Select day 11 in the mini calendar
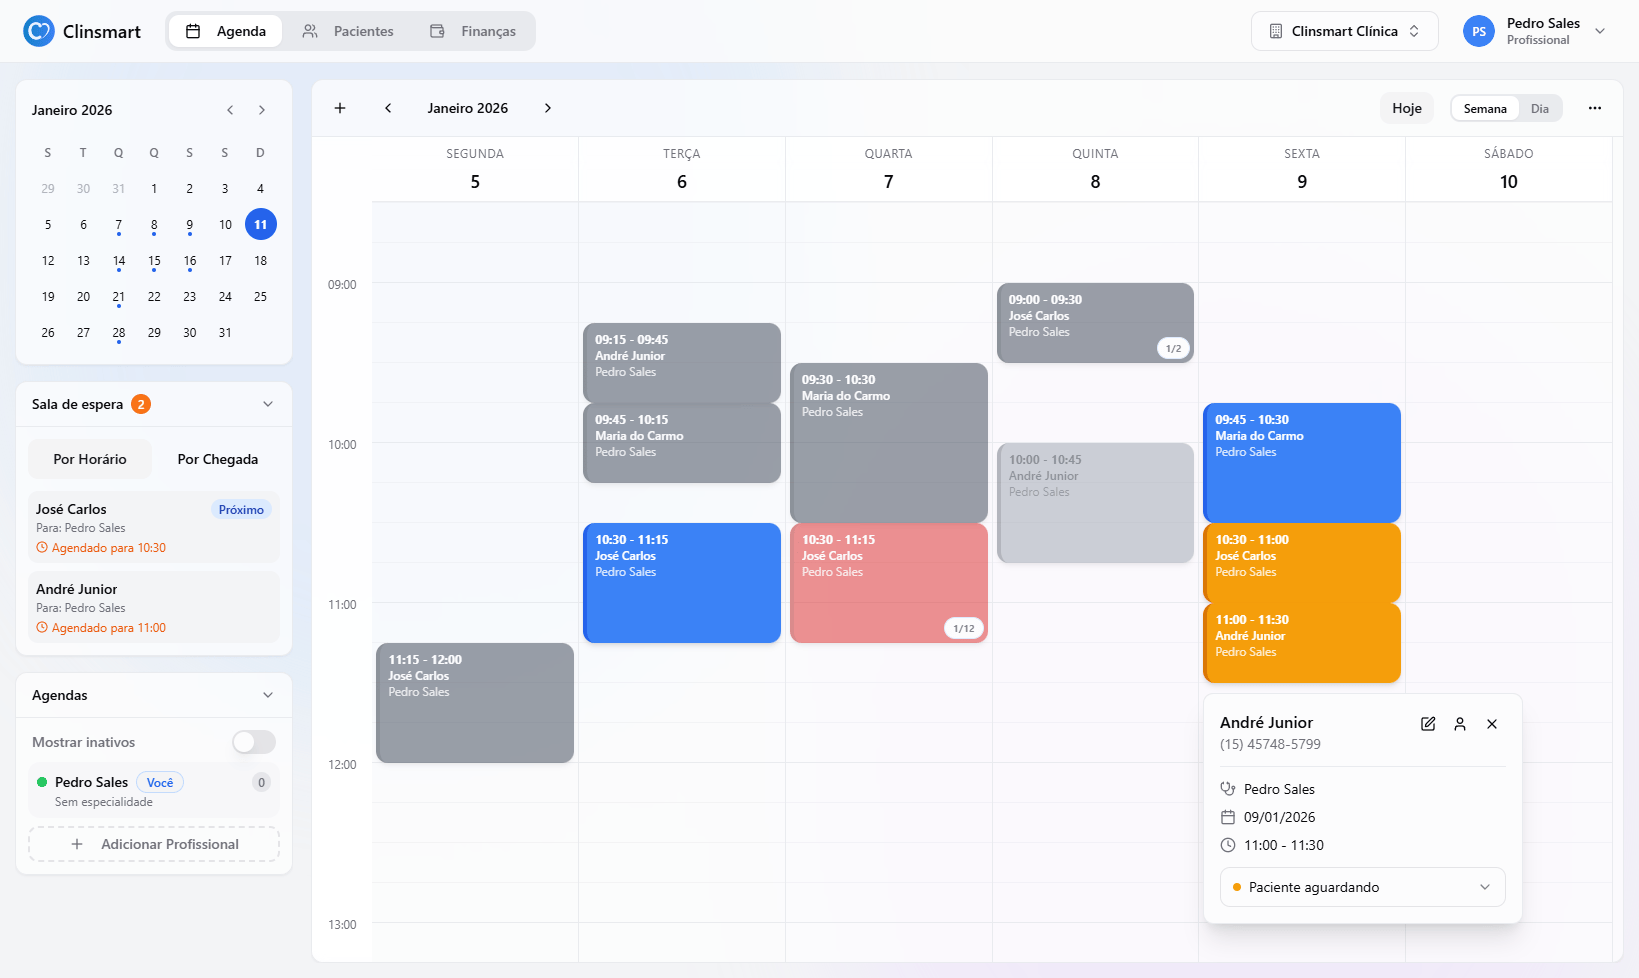 (261, 224)
